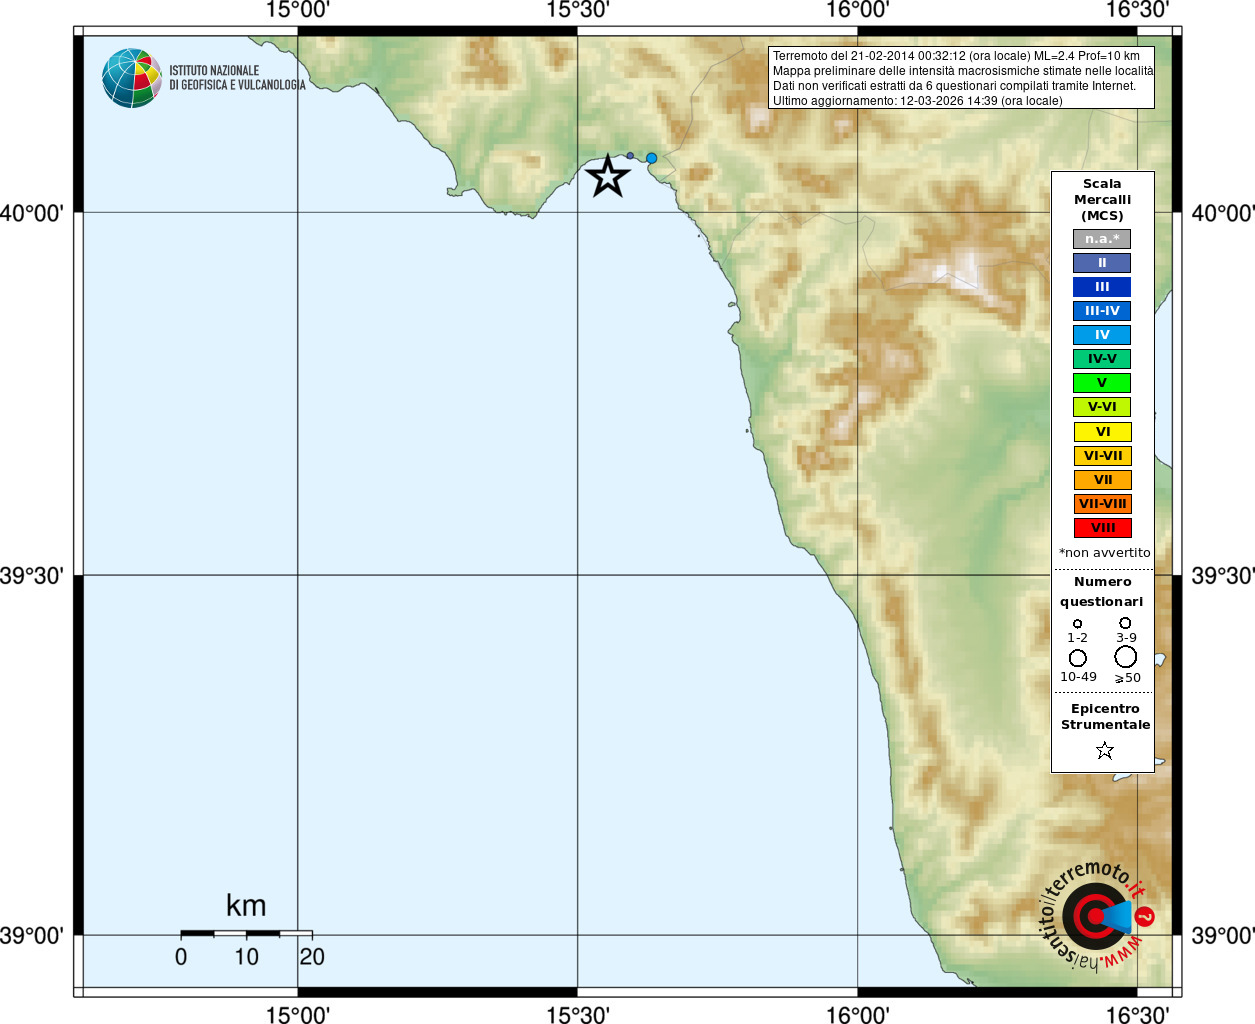Click the top axis label 15°30'

point(577,10)
